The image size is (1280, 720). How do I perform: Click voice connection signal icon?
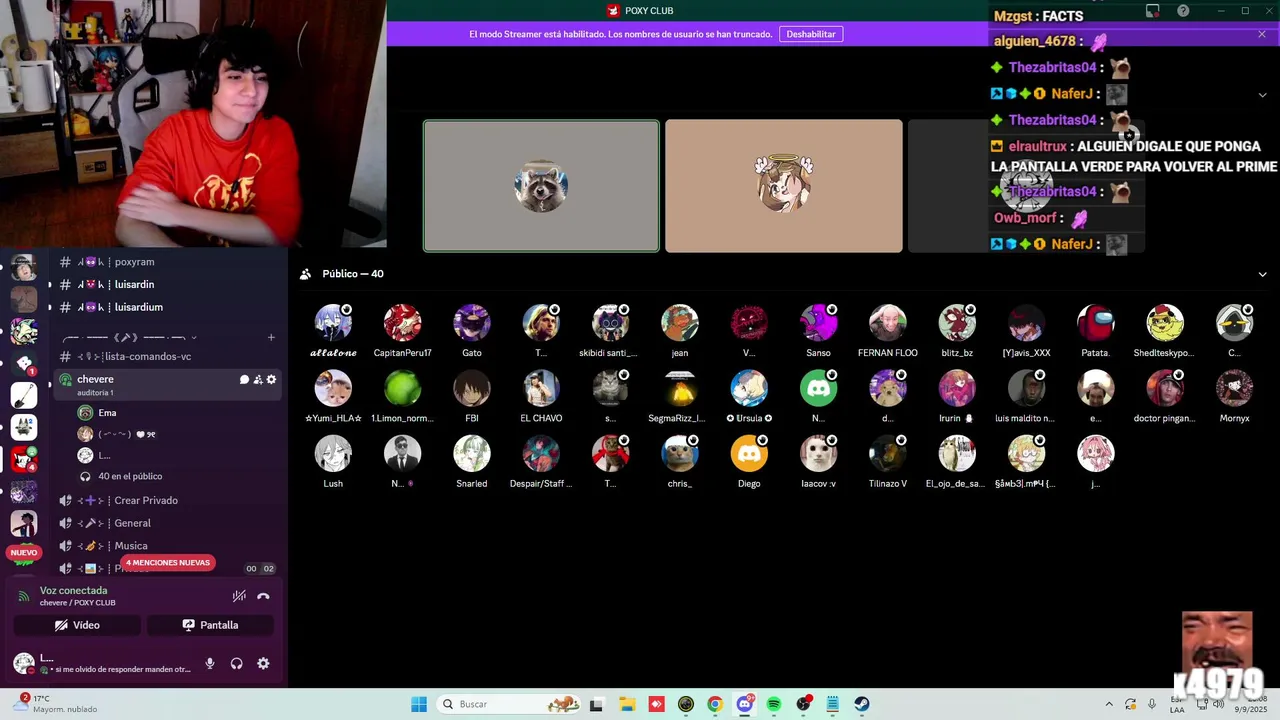24,596
